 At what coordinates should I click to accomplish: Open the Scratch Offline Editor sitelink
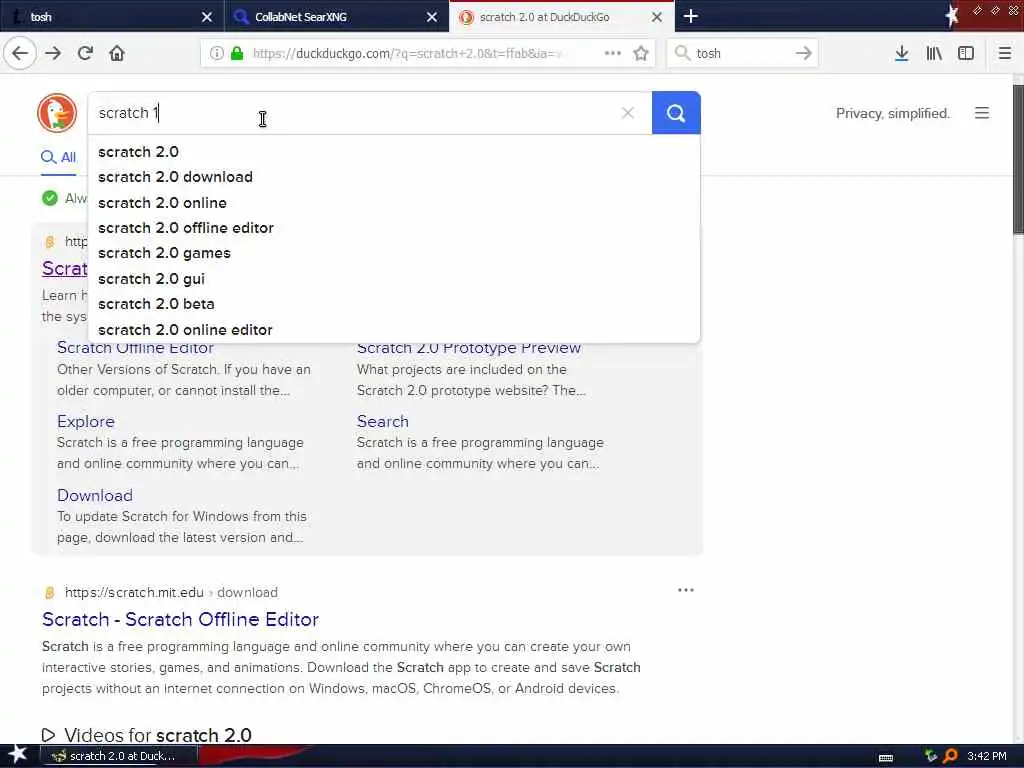click(135, 348)
